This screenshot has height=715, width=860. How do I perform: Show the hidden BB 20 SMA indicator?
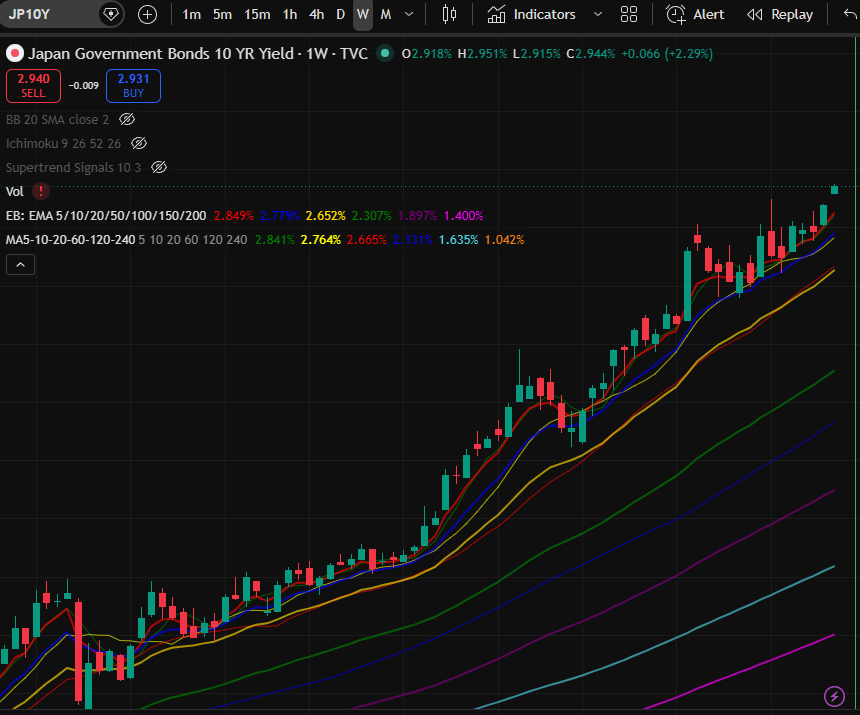pyautogui.click(x=127, y=120)
